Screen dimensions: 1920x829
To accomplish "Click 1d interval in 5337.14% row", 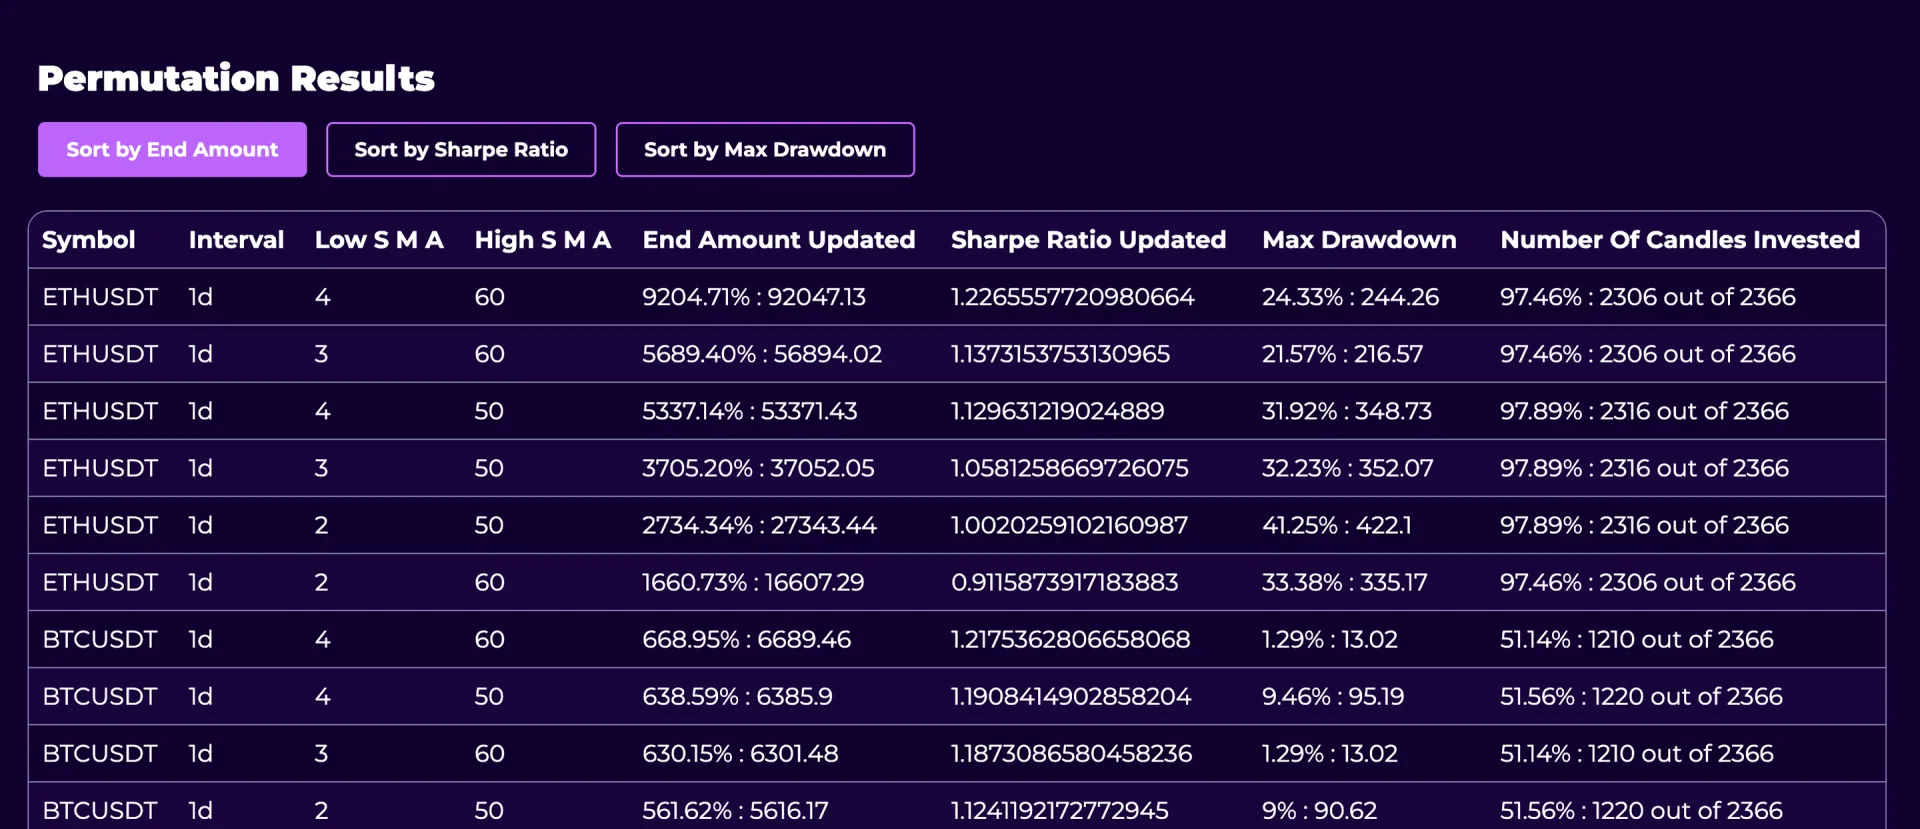I will 200,411.
